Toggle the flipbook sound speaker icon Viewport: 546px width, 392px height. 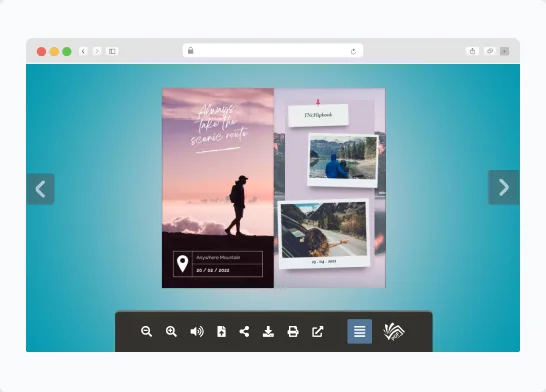(x=197, y=331)
